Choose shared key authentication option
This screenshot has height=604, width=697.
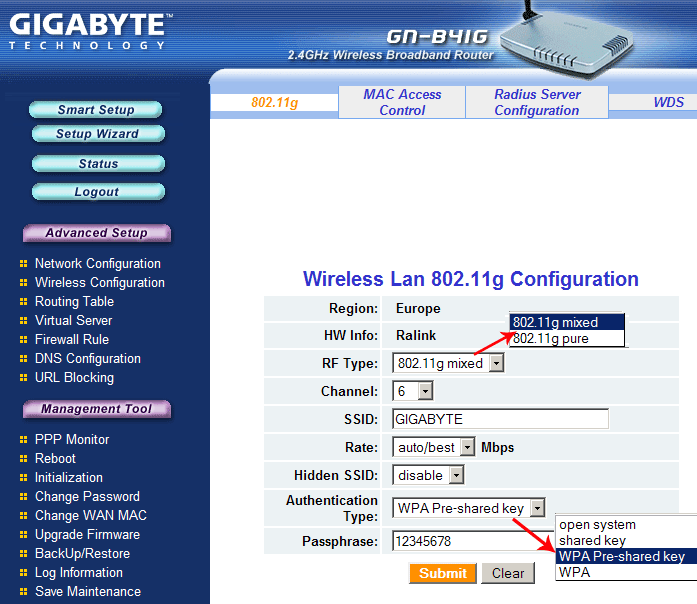[627, 540]
